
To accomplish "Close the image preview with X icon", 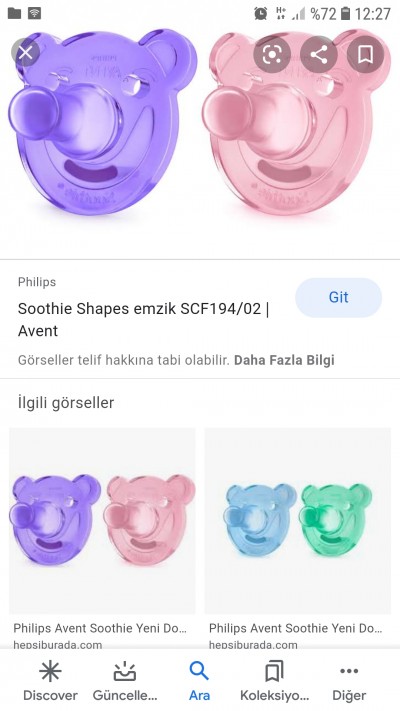I will [x=26, y=53].
